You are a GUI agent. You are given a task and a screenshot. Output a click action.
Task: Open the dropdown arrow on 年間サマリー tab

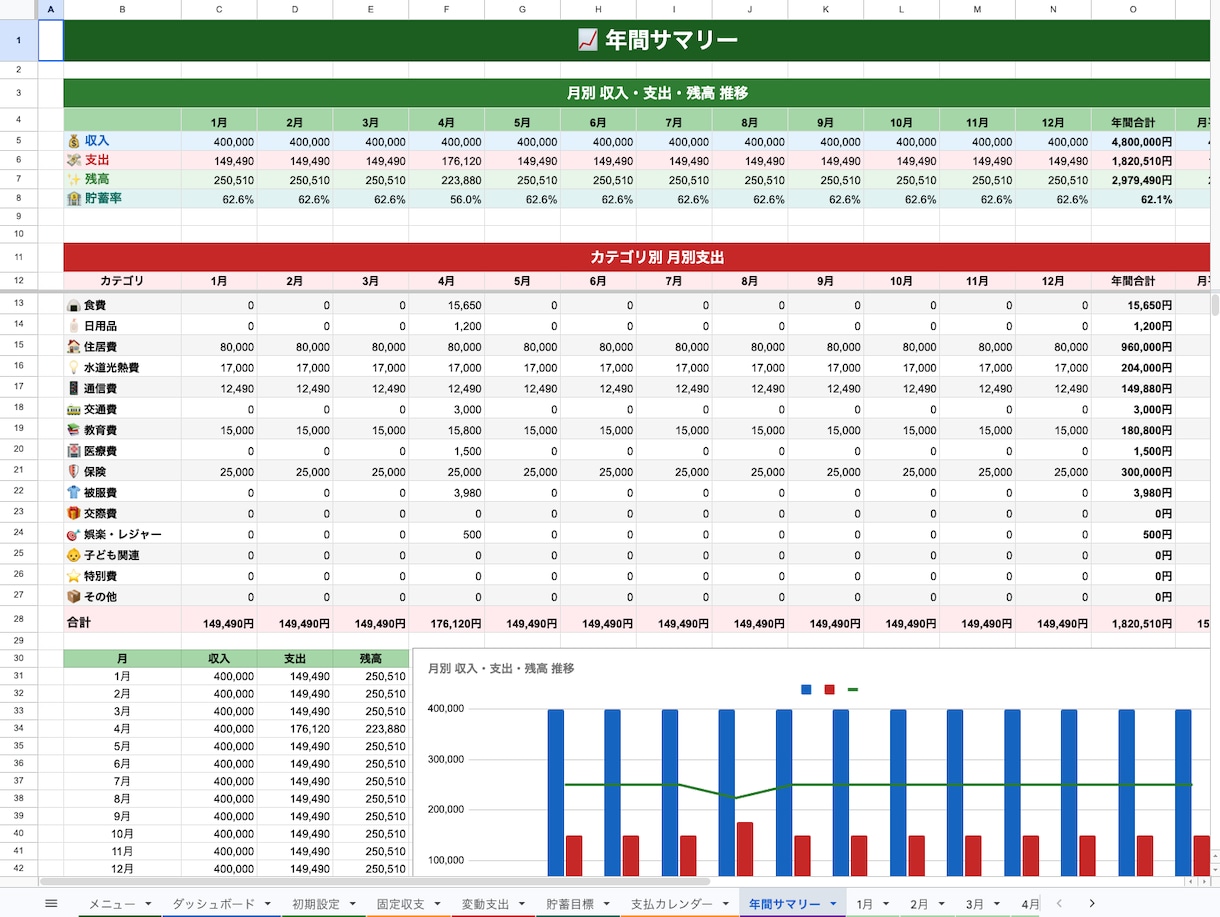point(833,903)
